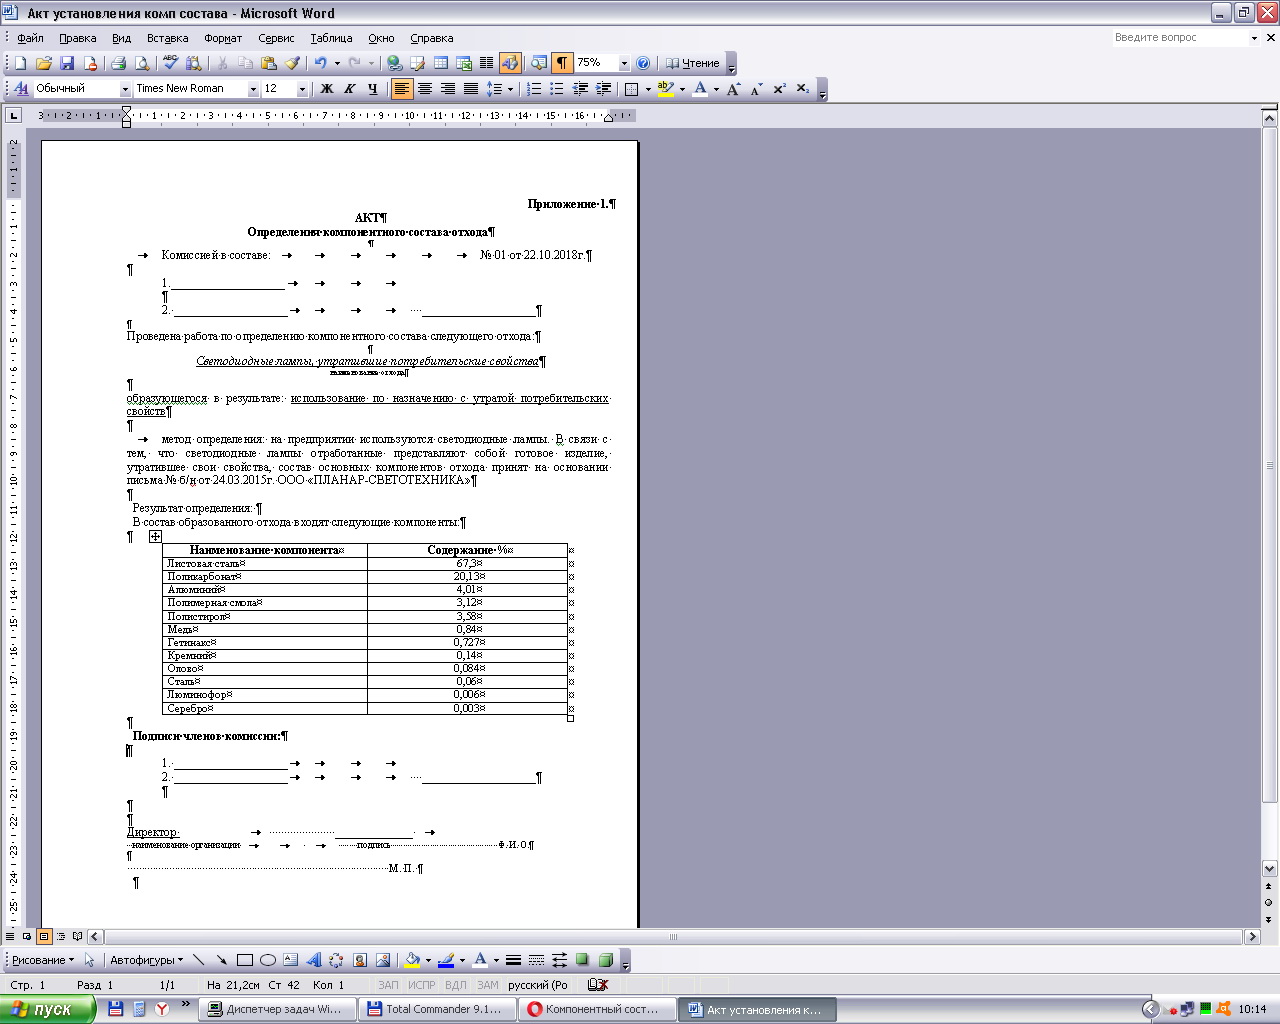Open the Вставка menu

click(x=167, y=38)
